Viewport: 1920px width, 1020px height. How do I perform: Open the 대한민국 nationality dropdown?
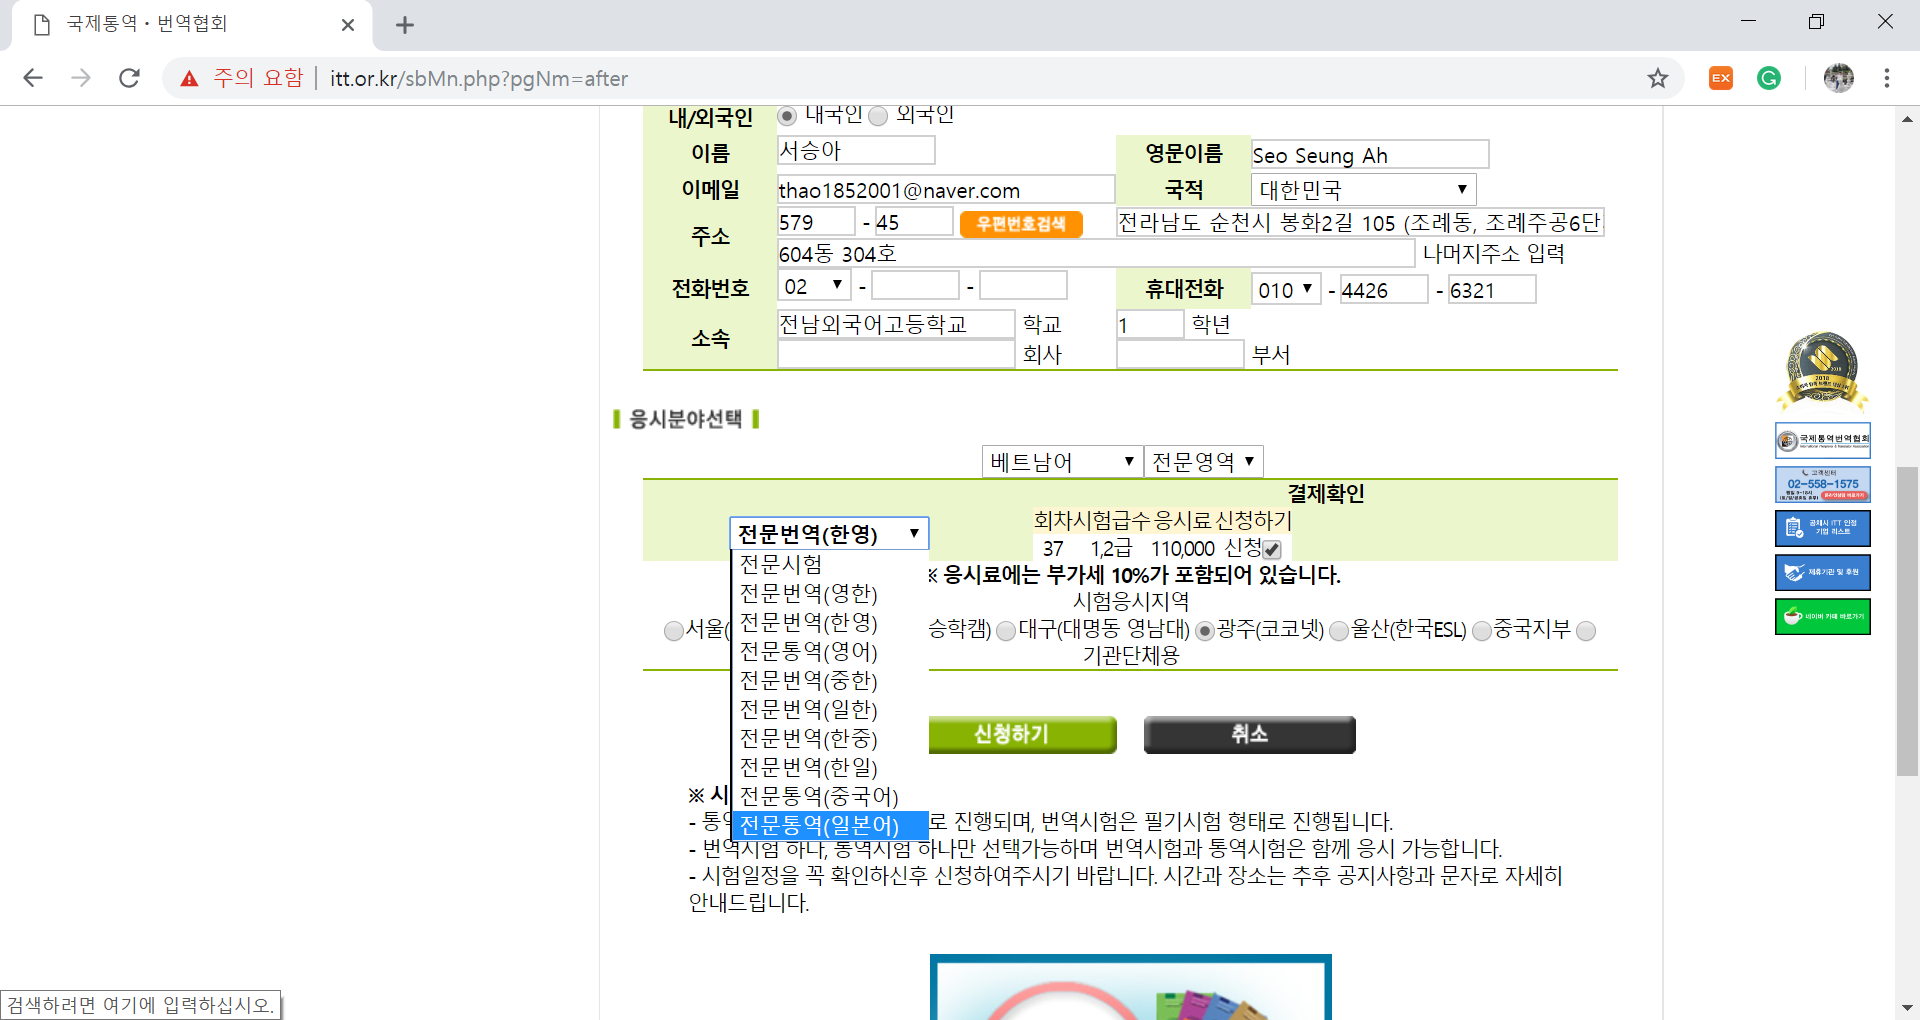1362,189
